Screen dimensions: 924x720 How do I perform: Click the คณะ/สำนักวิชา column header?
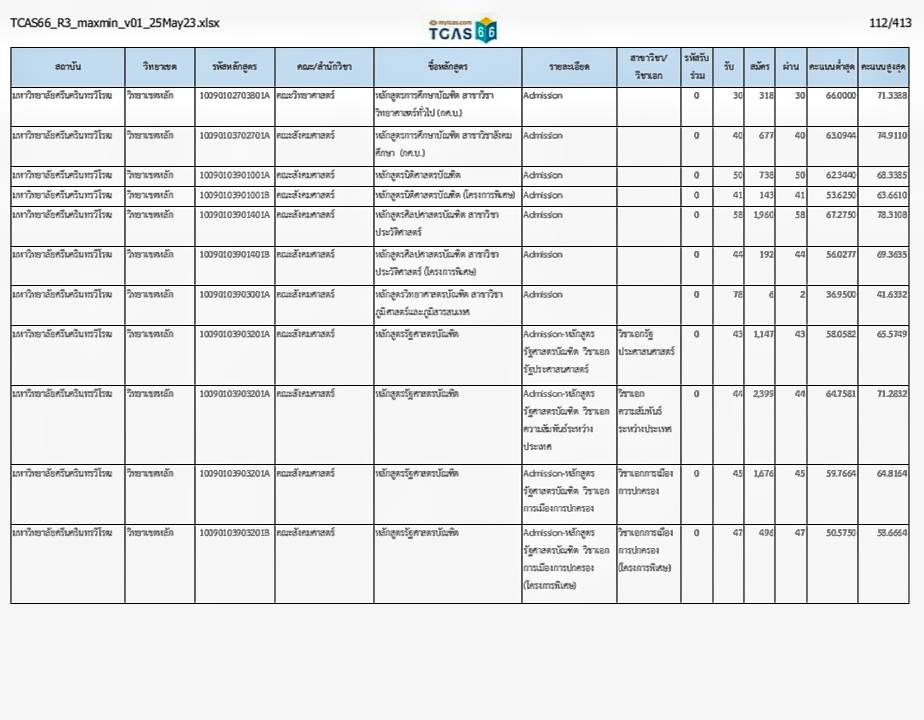click(324, 66)
